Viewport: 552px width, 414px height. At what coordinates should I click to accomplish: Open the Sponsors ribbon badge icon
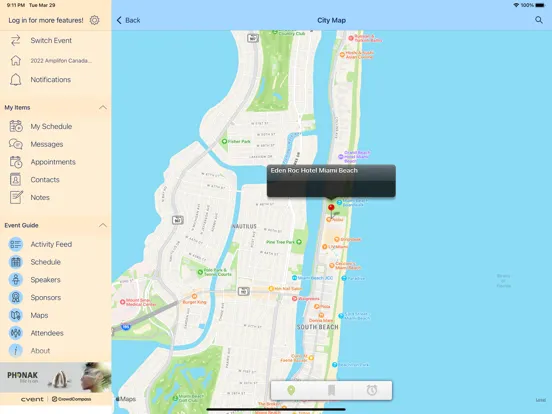pyautogui.click(x=16, y=297)
